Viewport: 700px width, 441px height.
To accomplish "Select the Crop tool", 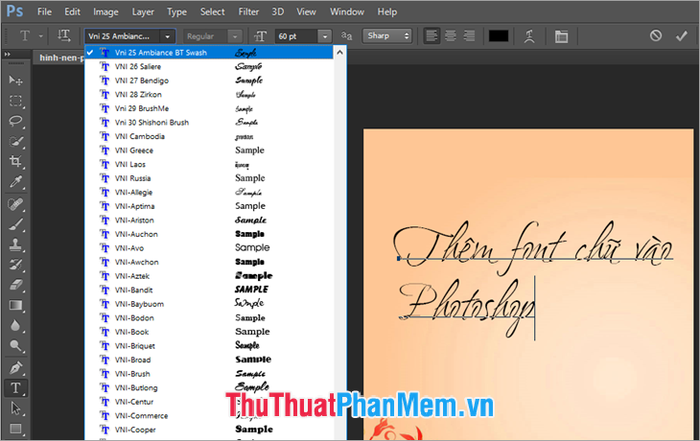I will (16, 161).
